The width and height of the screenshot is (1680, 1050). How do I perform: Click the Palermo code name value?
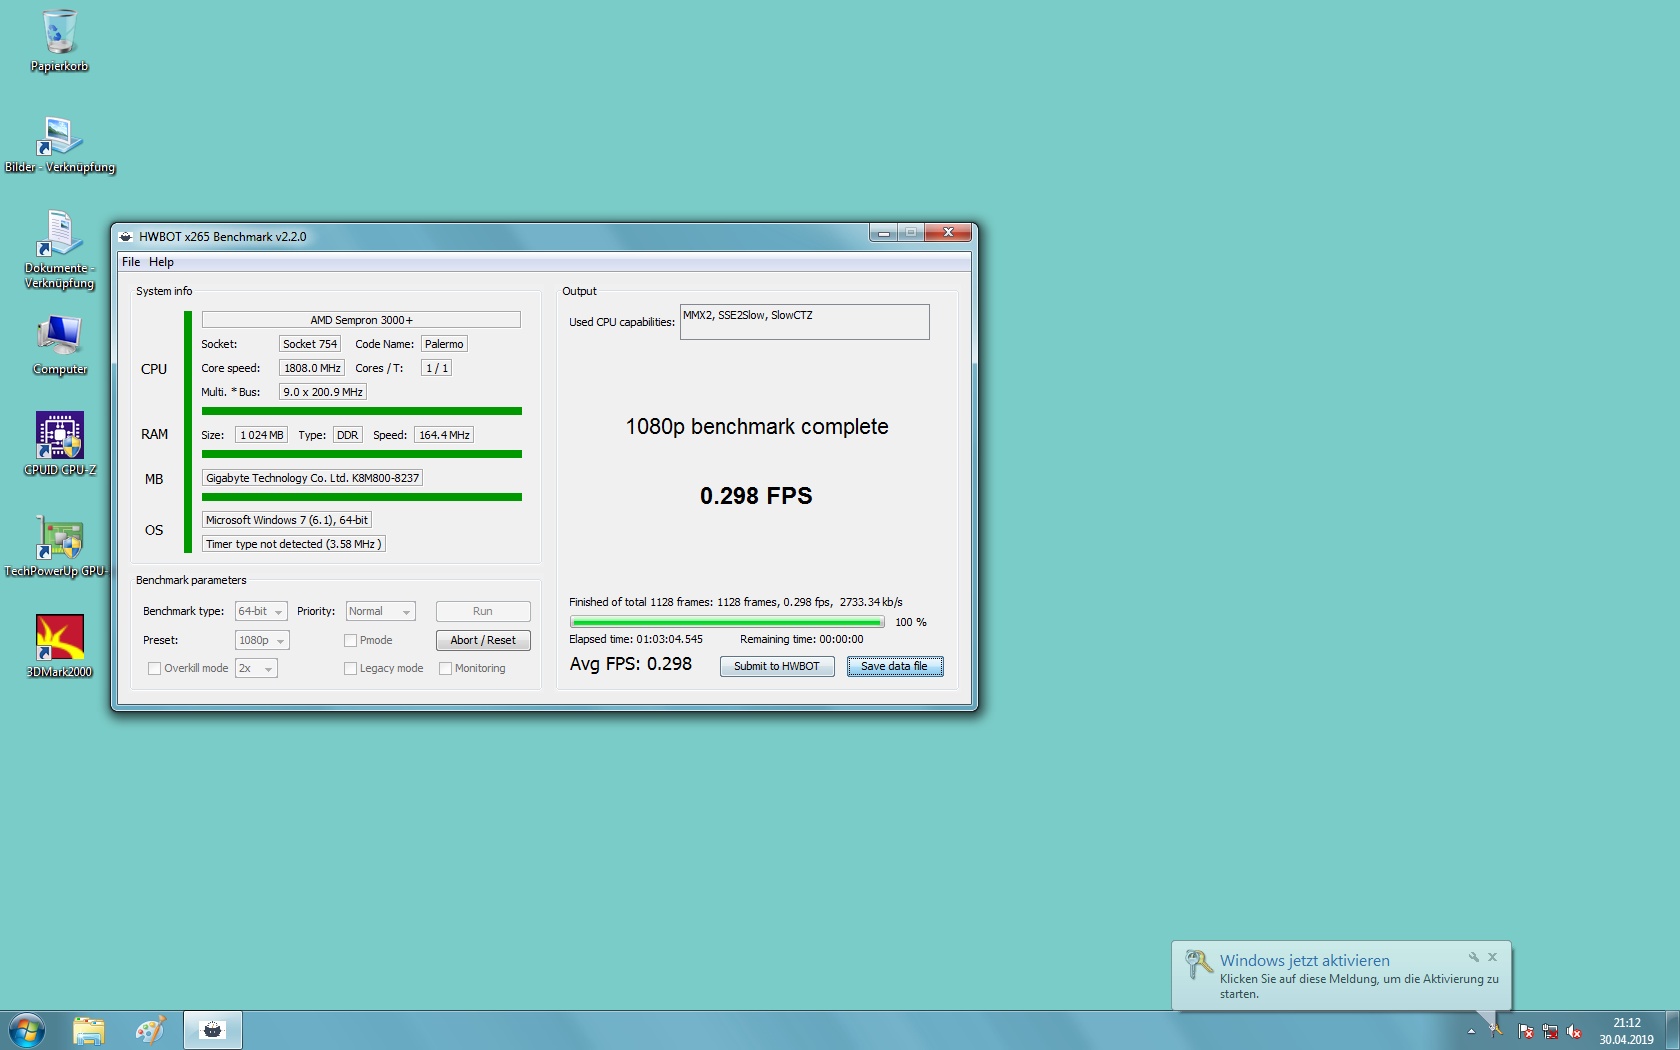point(444,344)
